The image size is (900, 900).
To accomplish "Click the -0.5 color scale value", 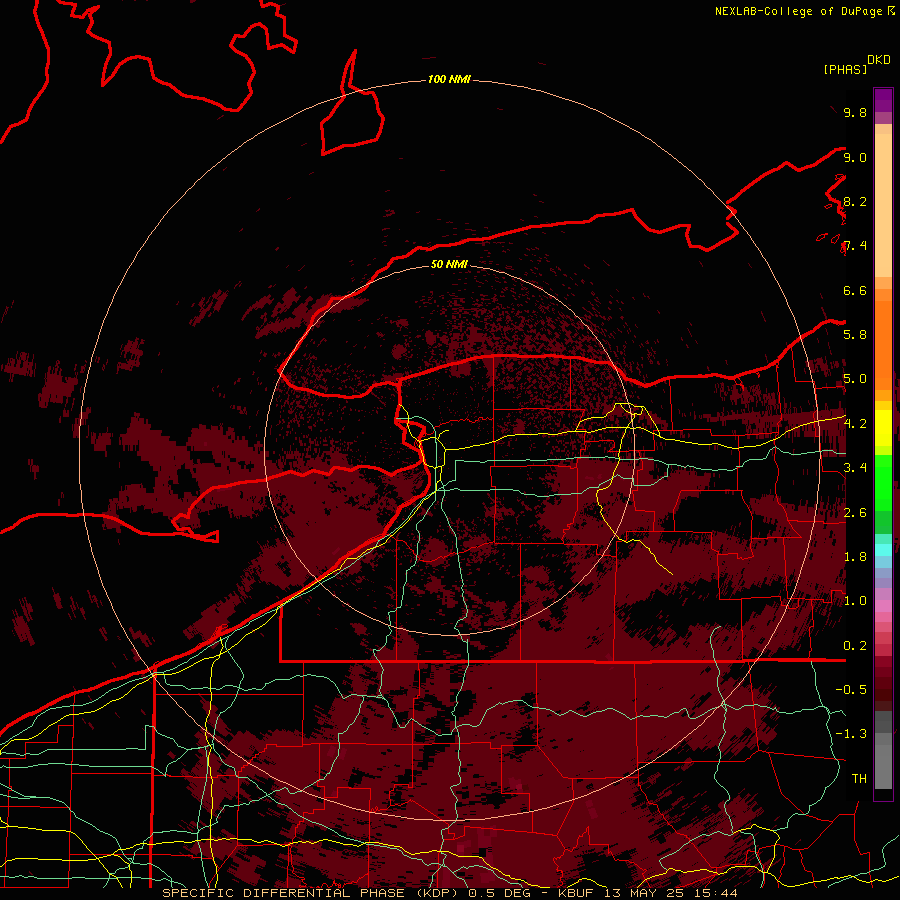I will point(851,689).
